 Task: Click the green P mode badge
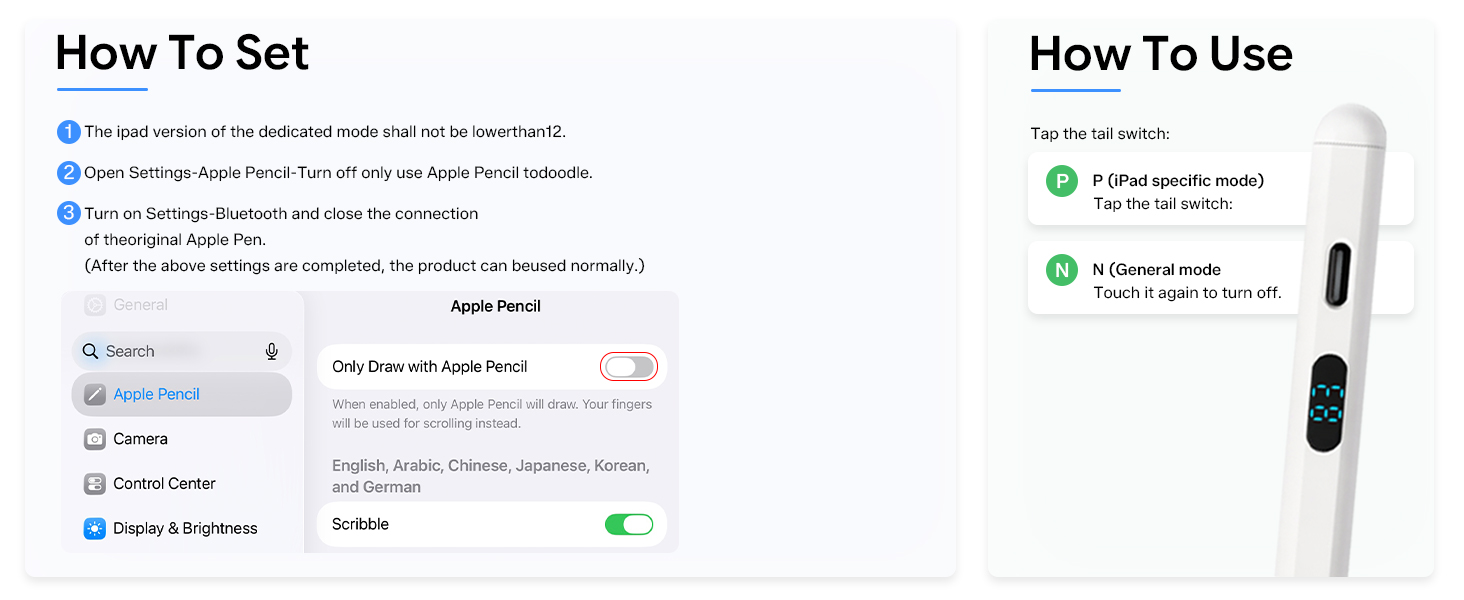1061,182
